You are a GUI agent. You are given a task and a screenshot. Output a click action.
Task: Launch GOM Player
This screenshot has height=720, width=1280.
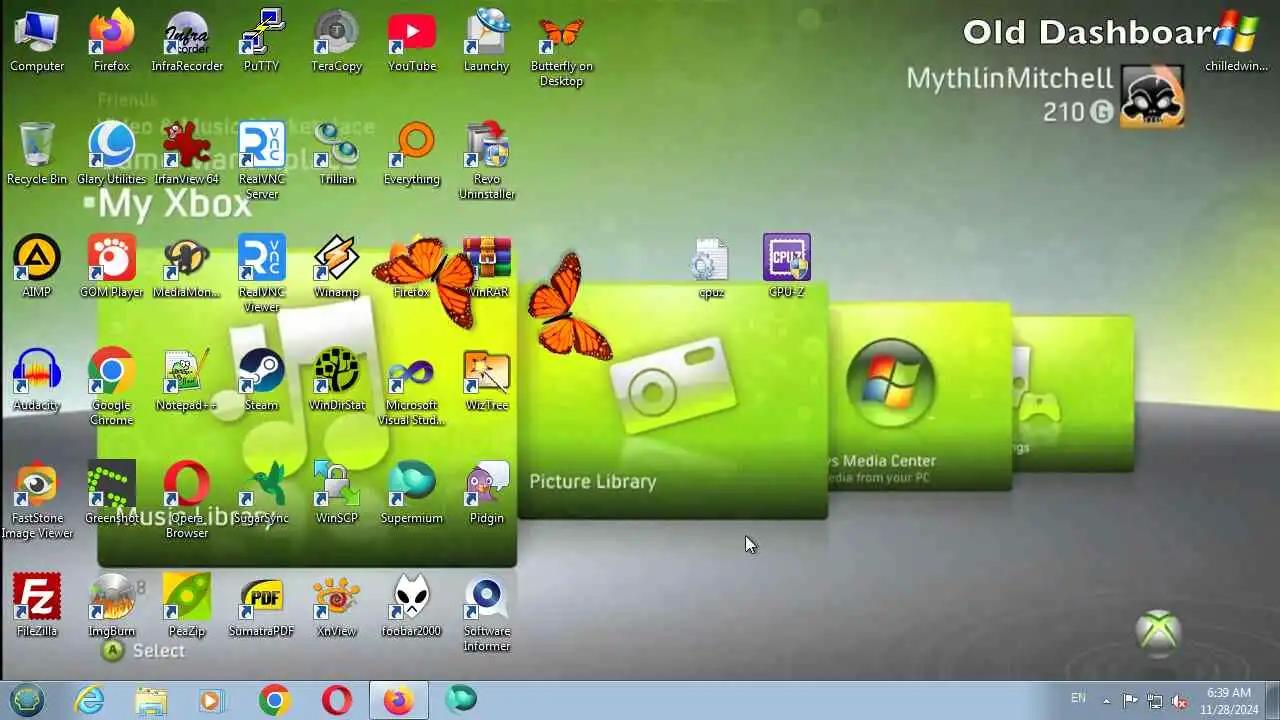coord(112,267)
